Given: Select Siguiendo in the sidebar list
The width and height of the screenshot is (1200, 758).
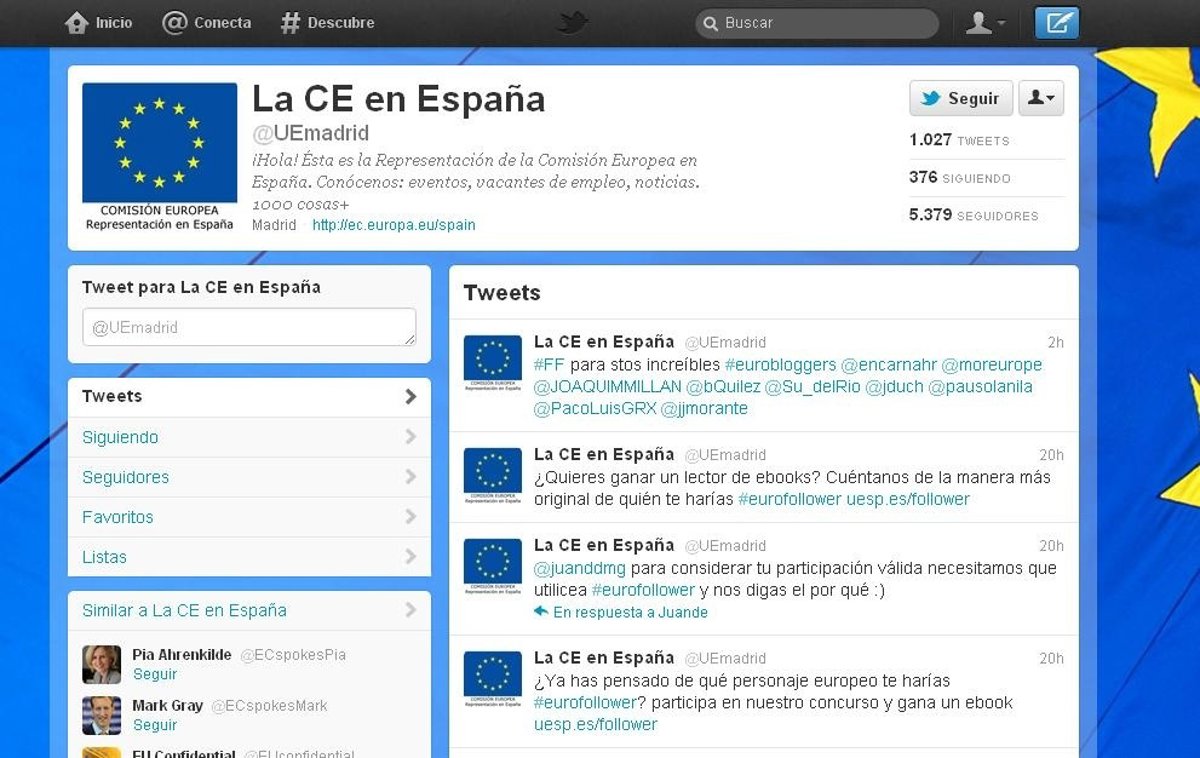Looking at the screenshot, I should pos(120,437).
